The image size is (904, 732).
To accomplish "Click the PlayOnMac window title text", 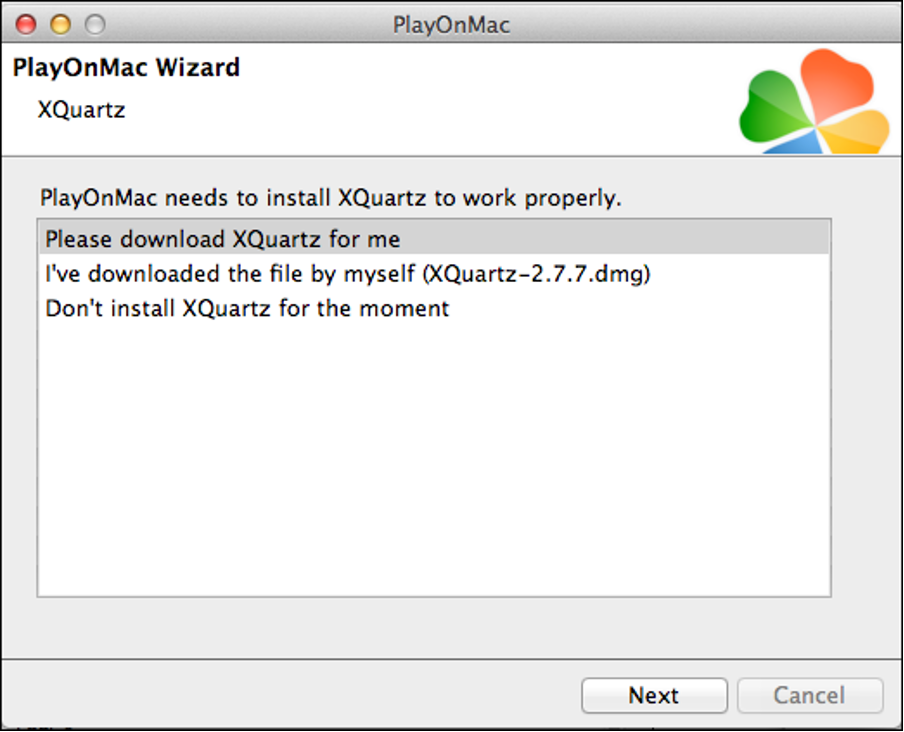I will 451,25.
